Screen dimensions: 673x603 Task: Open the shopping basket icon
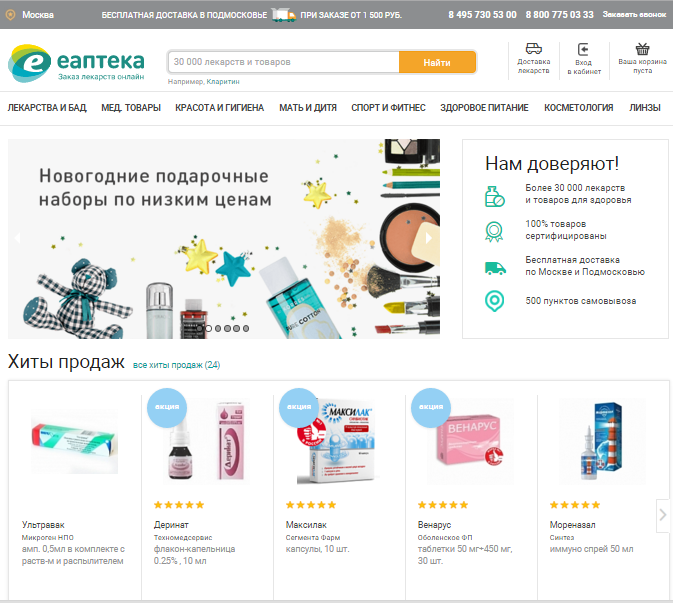(642, 48)
